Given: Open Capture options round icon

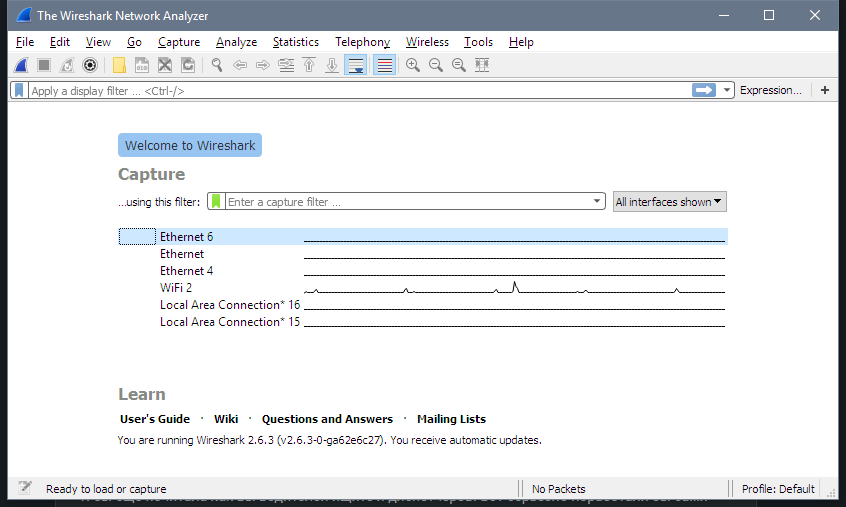Looking at the screenshot, I should click(x=90, y=65).
